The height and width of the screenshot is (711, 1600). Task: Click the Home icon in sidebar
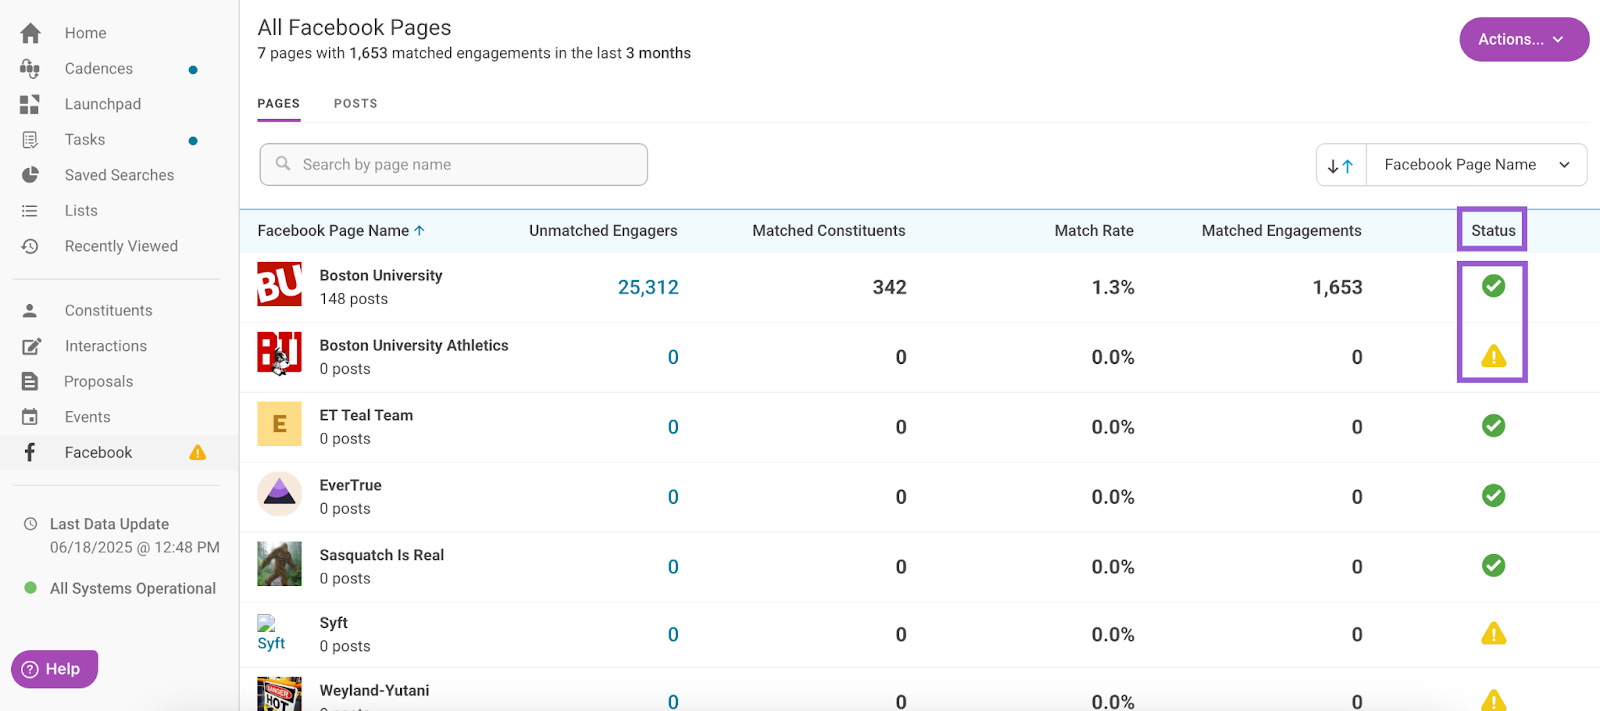point(30,33)
